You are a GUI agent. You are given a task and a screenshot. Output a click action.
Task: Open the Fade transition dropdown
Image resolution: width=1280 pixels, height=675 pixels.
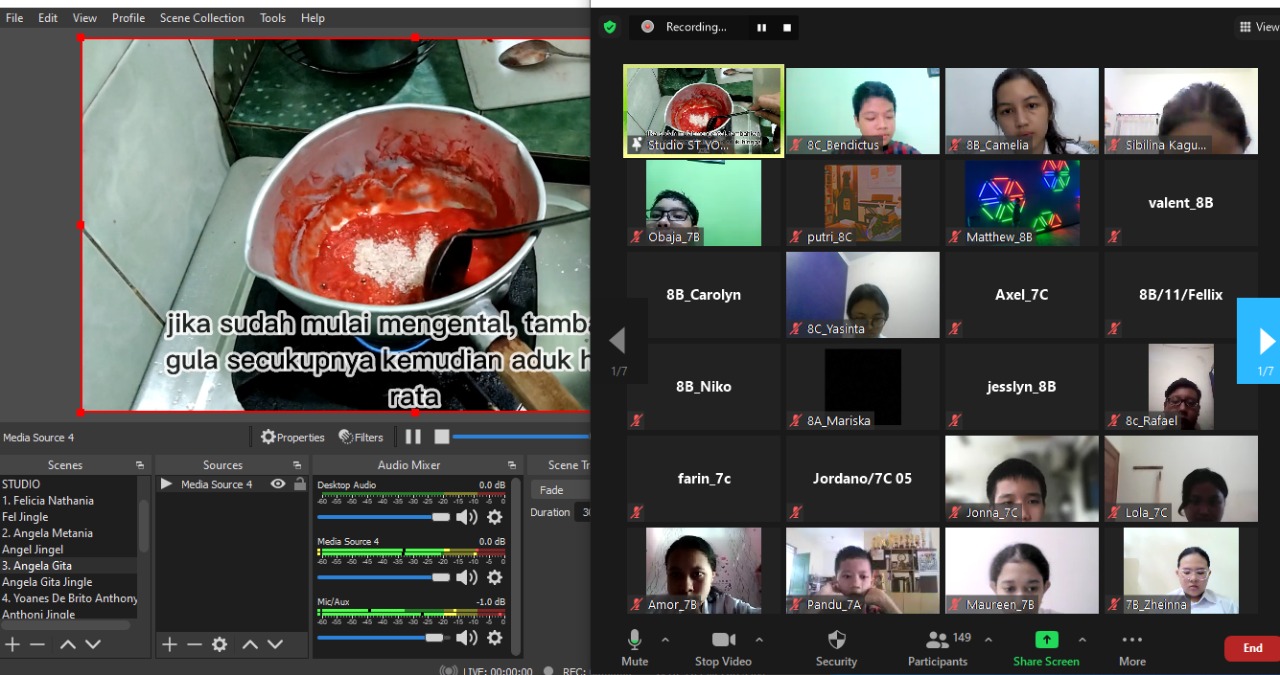click(x=560, y=490)
